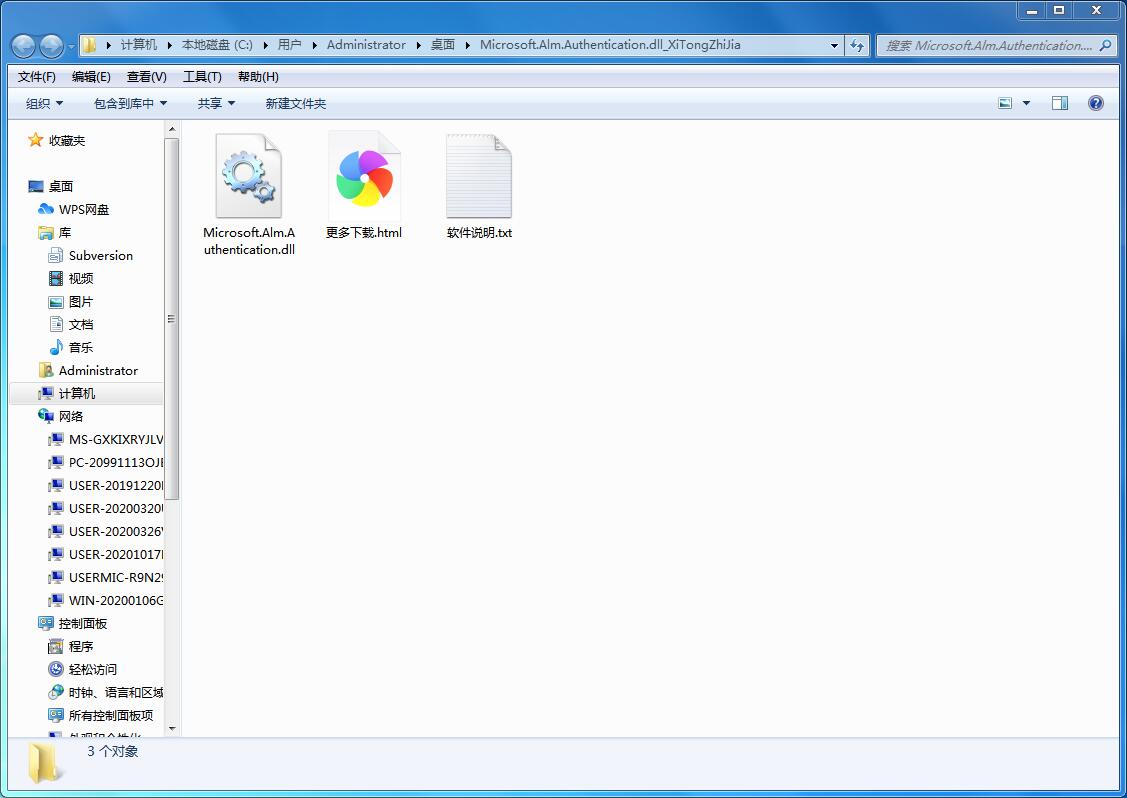Viewport: 1127px width, 798px height.
Task: Open the 编辑(E) menu
Action: [x=91, y=77]
